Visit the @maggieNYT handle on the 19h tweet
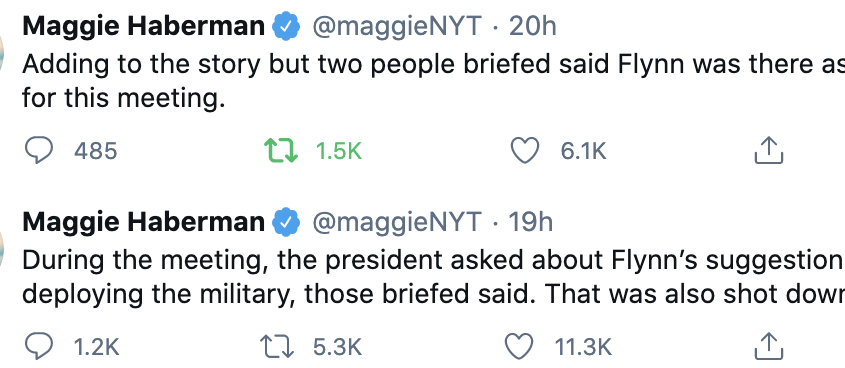The image size is (845, 368). (397, 223)
